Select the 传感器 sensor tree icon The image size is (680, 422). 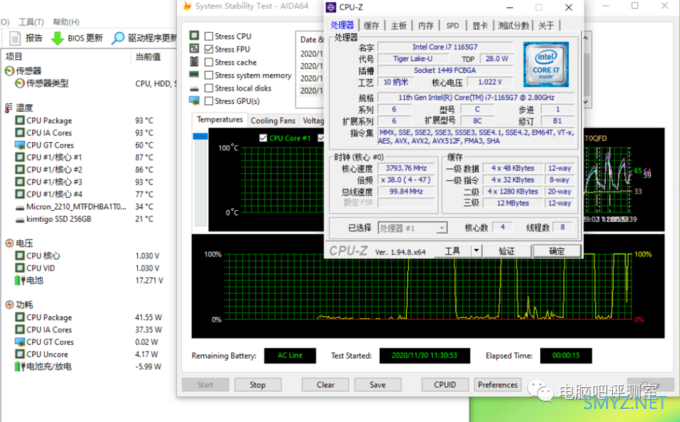coord(9,71)
